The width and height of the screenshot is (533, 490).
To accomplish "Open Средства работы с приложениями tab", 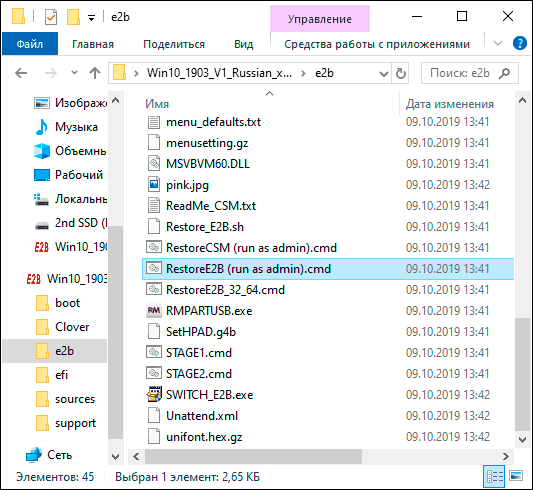I will 377,44.
